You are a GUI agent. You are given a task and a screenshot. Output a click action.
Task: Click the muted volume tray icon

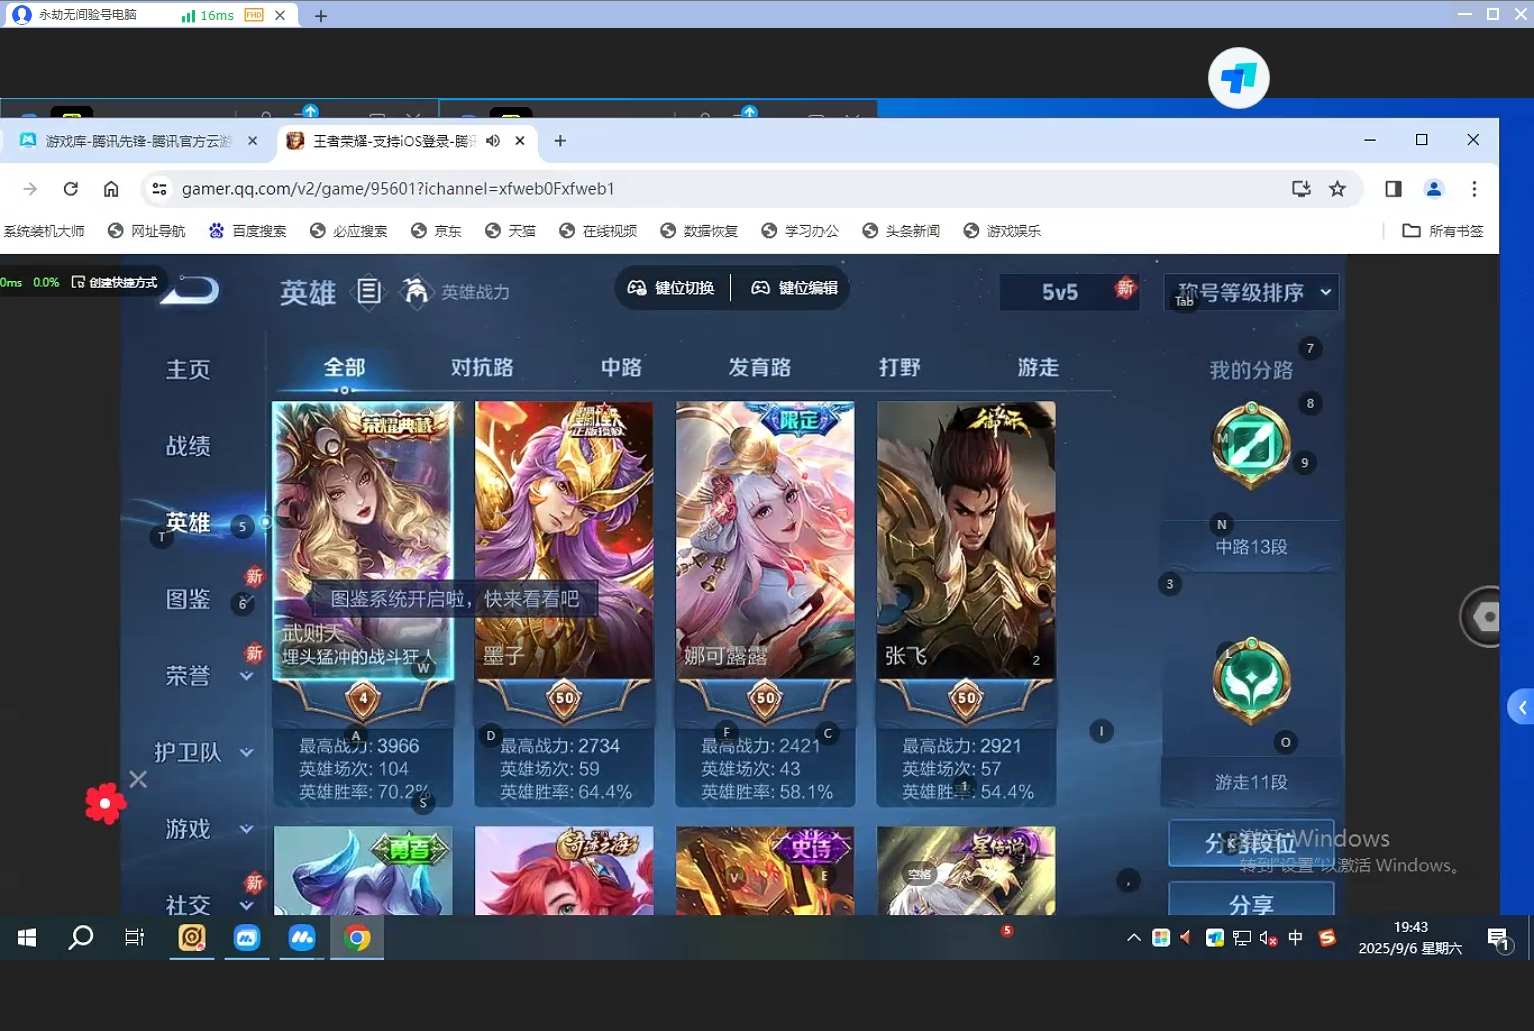coord(1268,938)
